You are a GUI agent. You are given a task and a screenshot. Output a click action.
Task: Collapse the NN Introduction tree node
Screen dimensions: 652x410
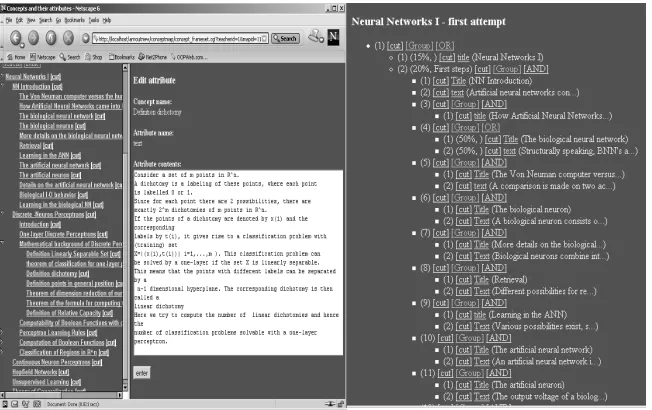click(x=2, y=86)
